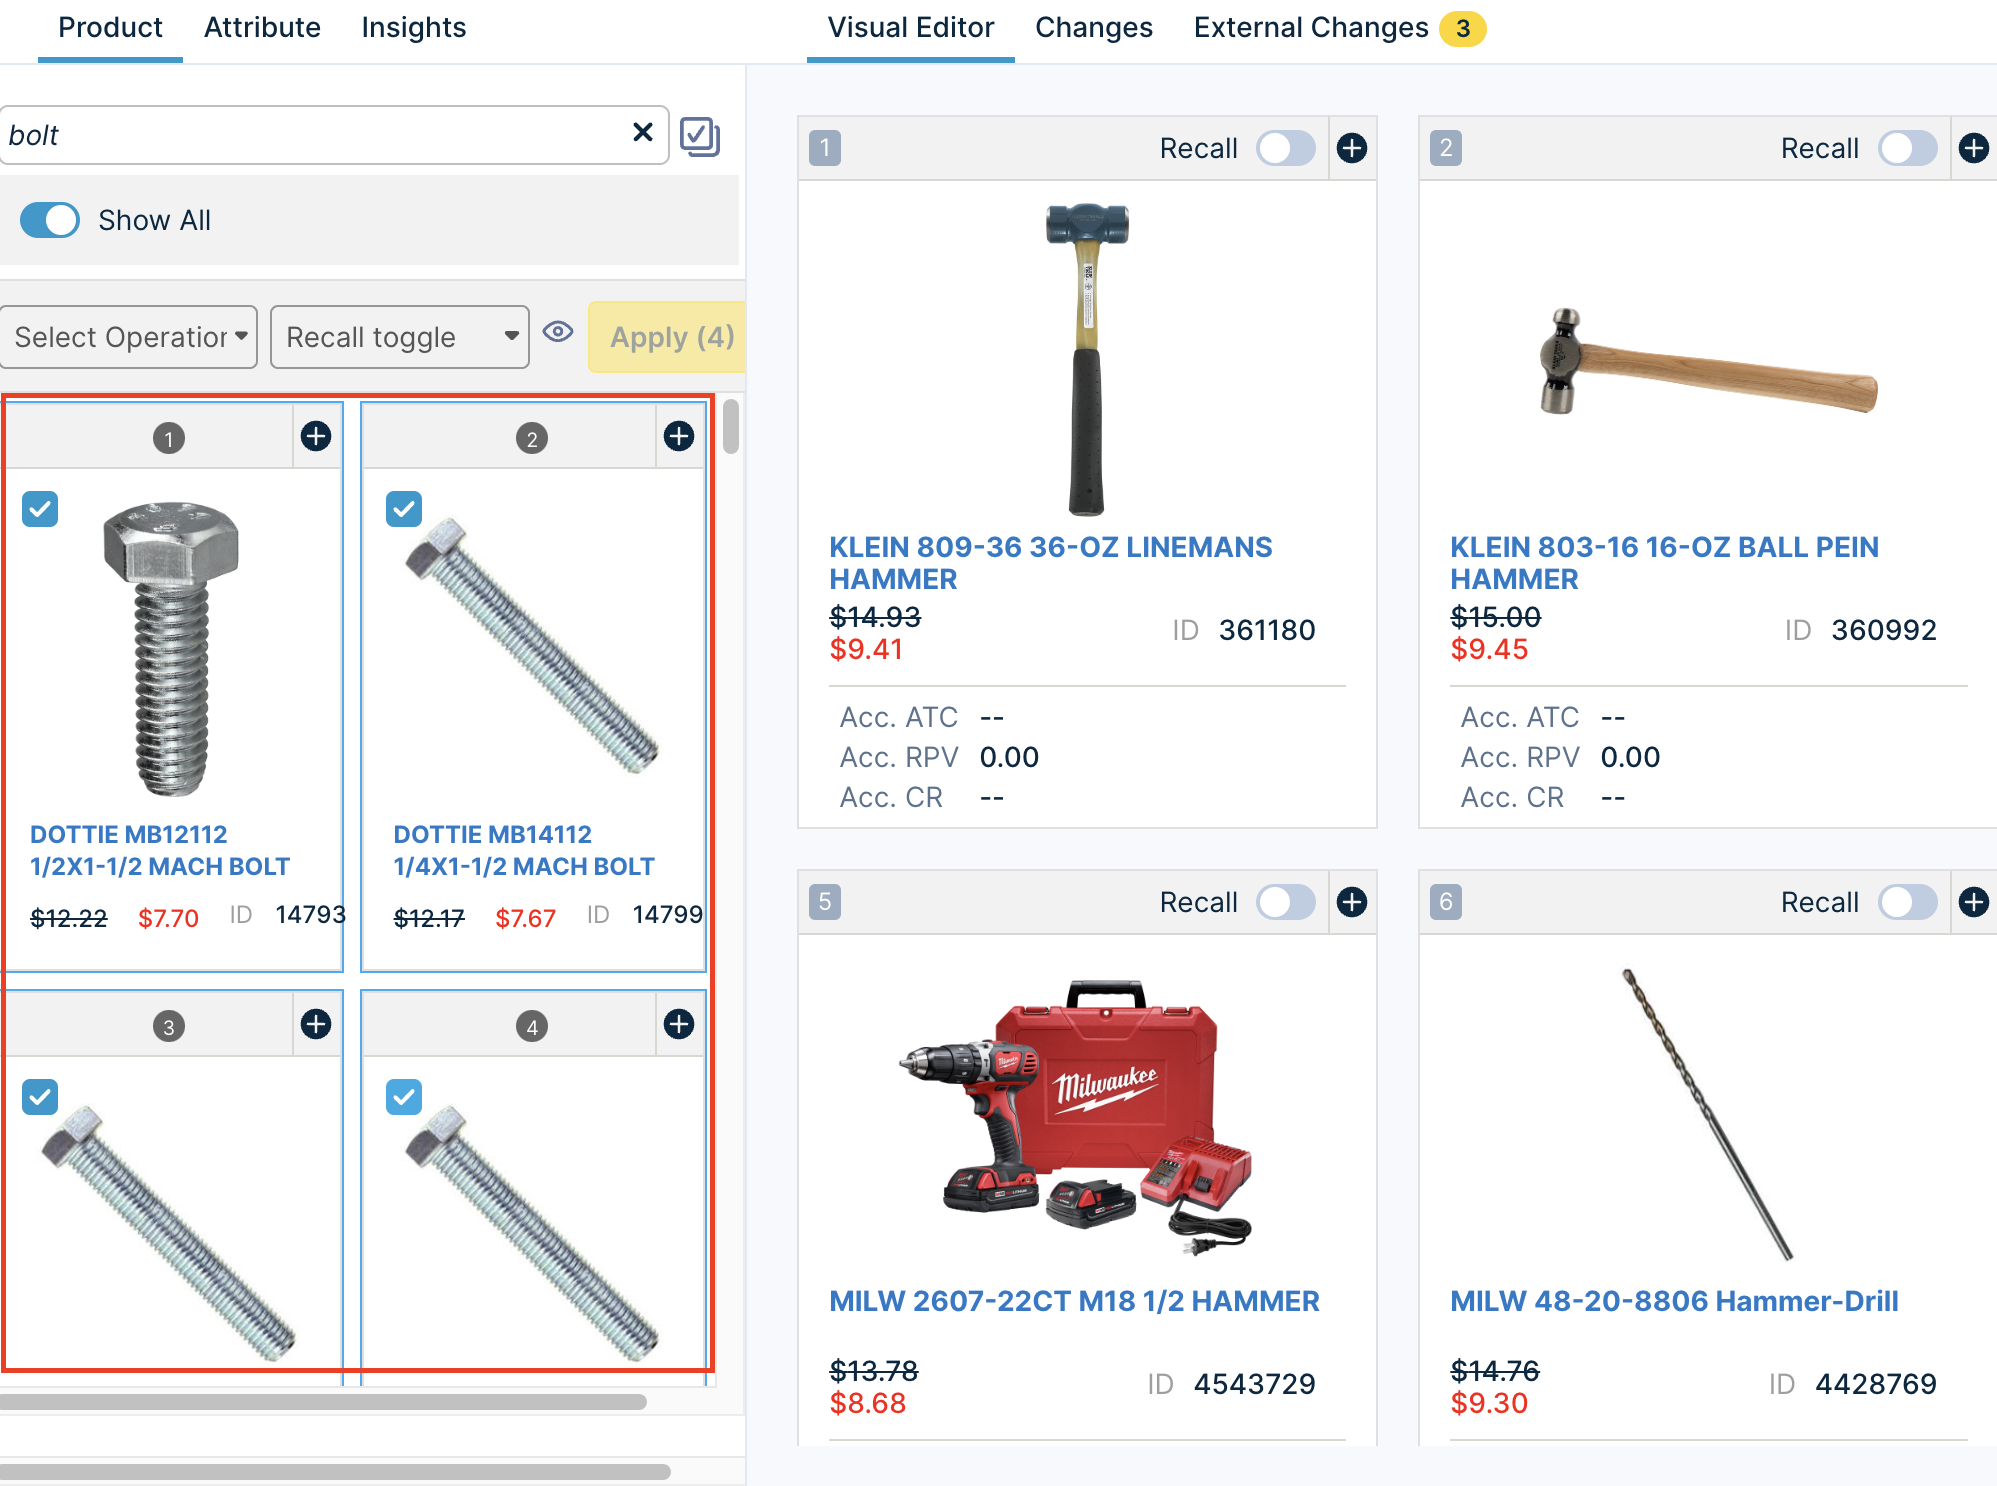The height and width of the screenshot is (1486, 1997).
Task: Open the External Changes tab
Action: tap(1311, 28)
